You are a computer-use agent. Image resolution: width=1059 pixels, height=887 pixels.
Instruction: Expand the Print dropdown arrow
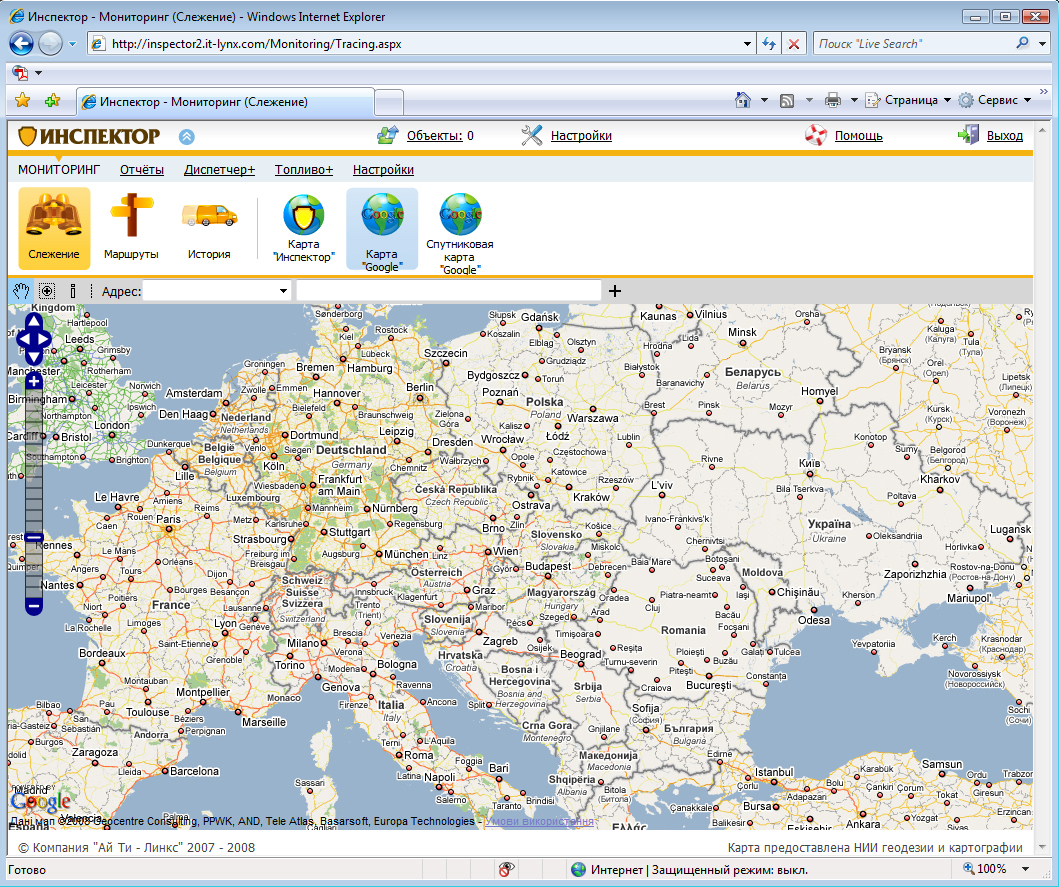[x=854, y=100]
